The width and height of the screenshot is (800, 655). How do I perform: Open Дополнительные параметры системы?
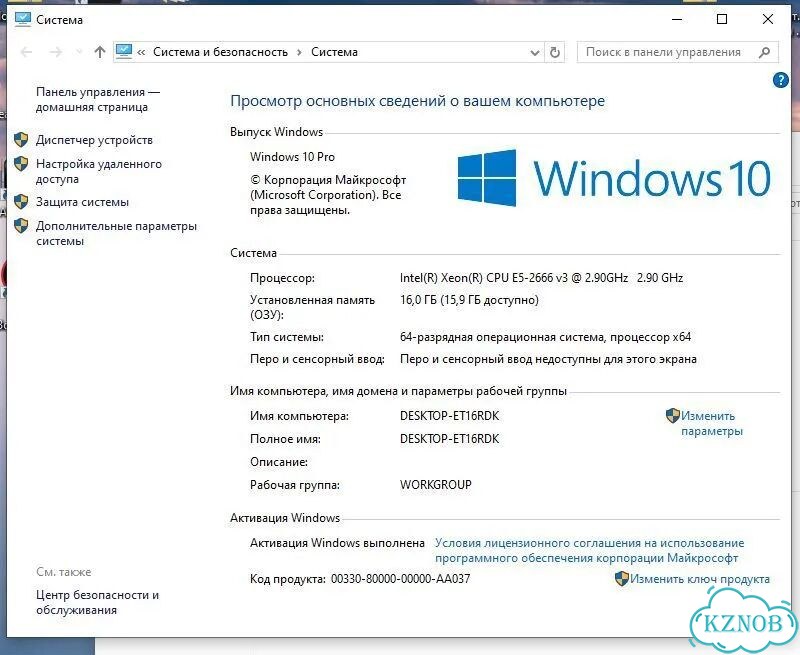point(116,233)
